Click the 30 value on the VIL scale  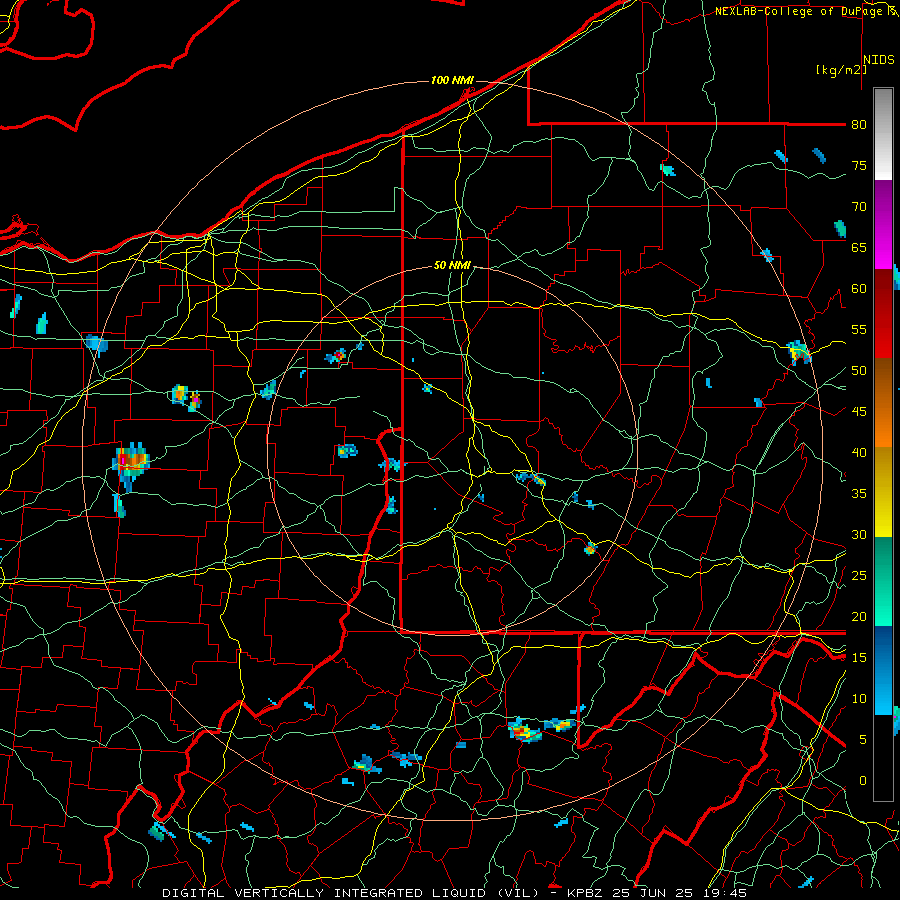(859, 534)
